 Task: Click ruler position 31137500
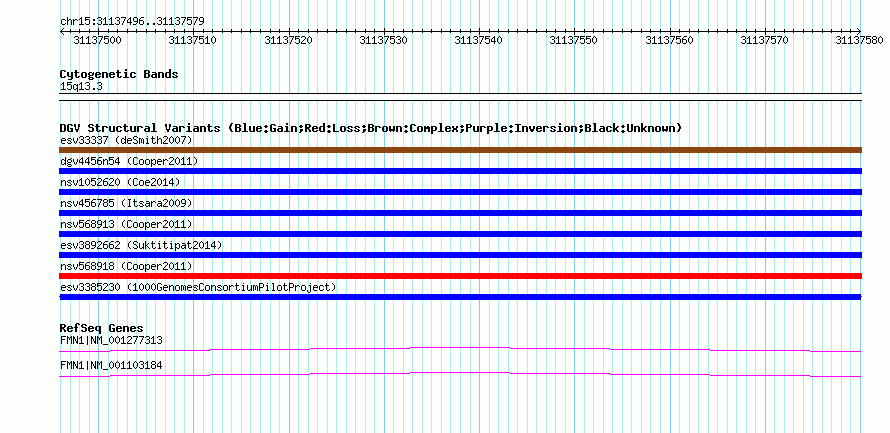pyautogui.click(x=98, y=41)
